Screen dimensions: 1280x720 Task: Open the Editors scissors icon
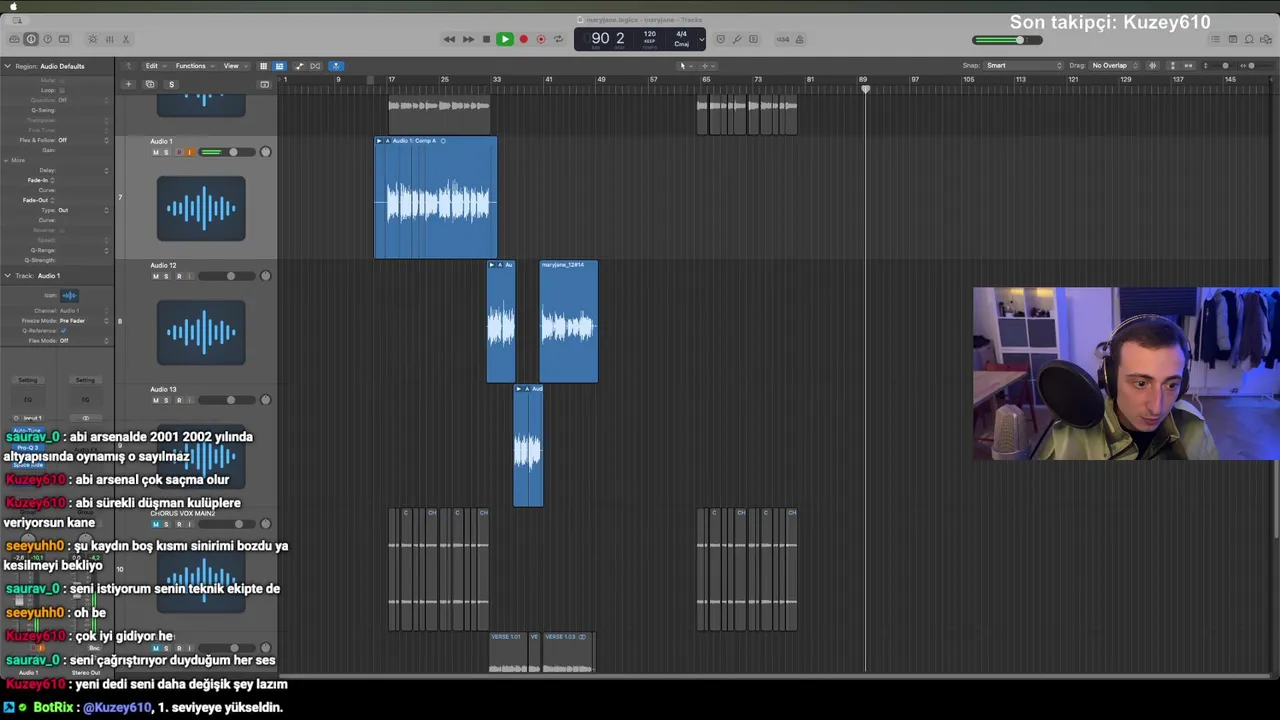(x=126, y=39)
